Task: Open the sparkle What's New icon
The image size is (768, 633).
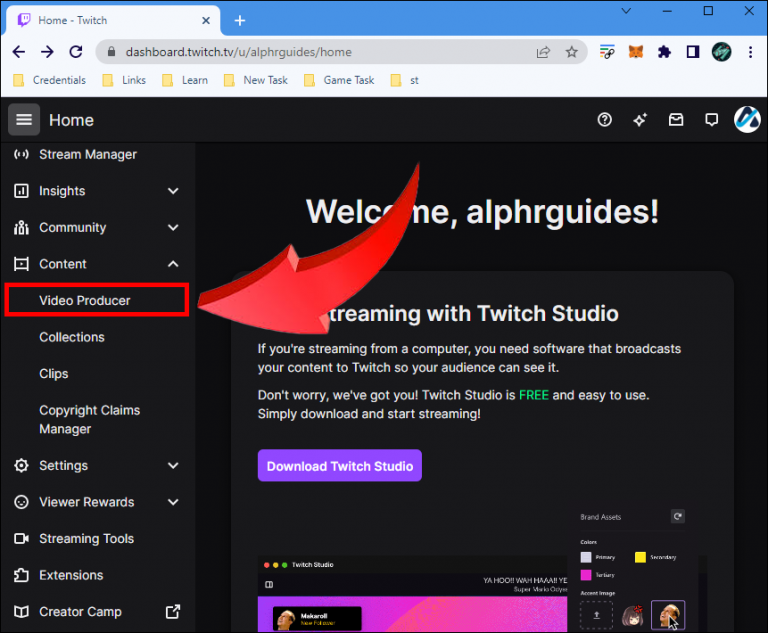Action: [640, 120]
